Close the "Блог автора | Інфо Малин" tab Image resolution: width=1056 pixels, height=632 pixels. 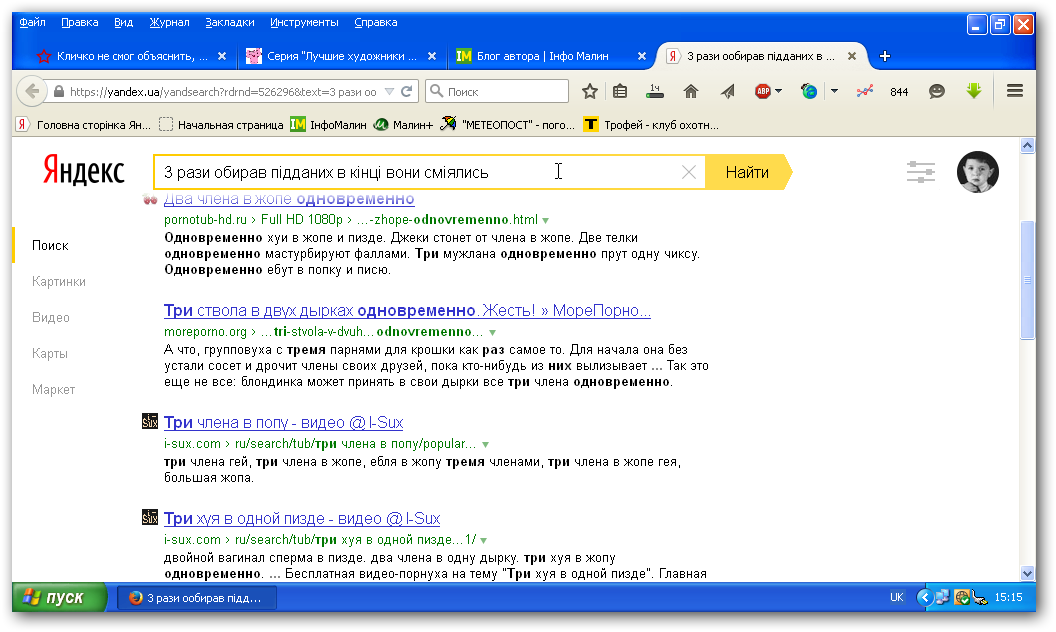pyautogui.click(x=642, y=56)
